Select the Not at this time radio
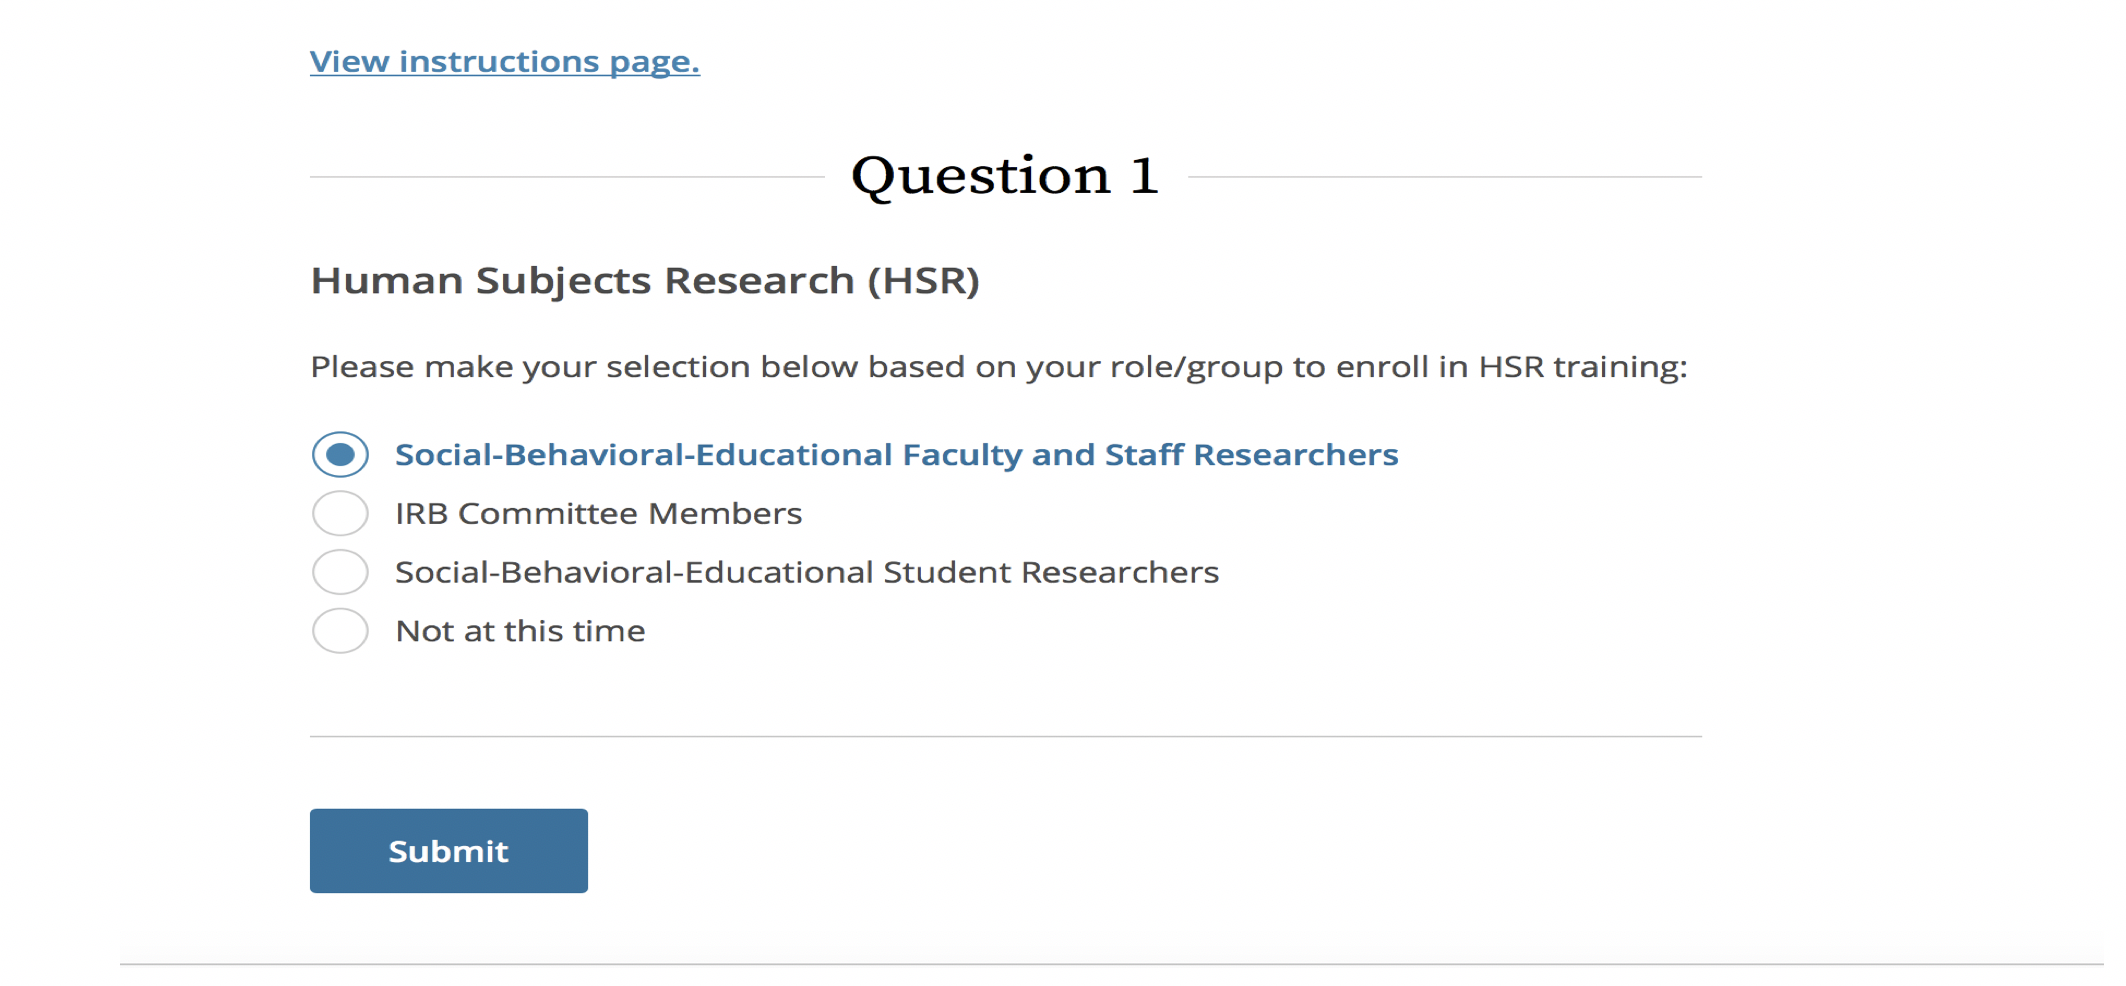This screenshot has width=2126, height=986. click(x=340, y=631)
